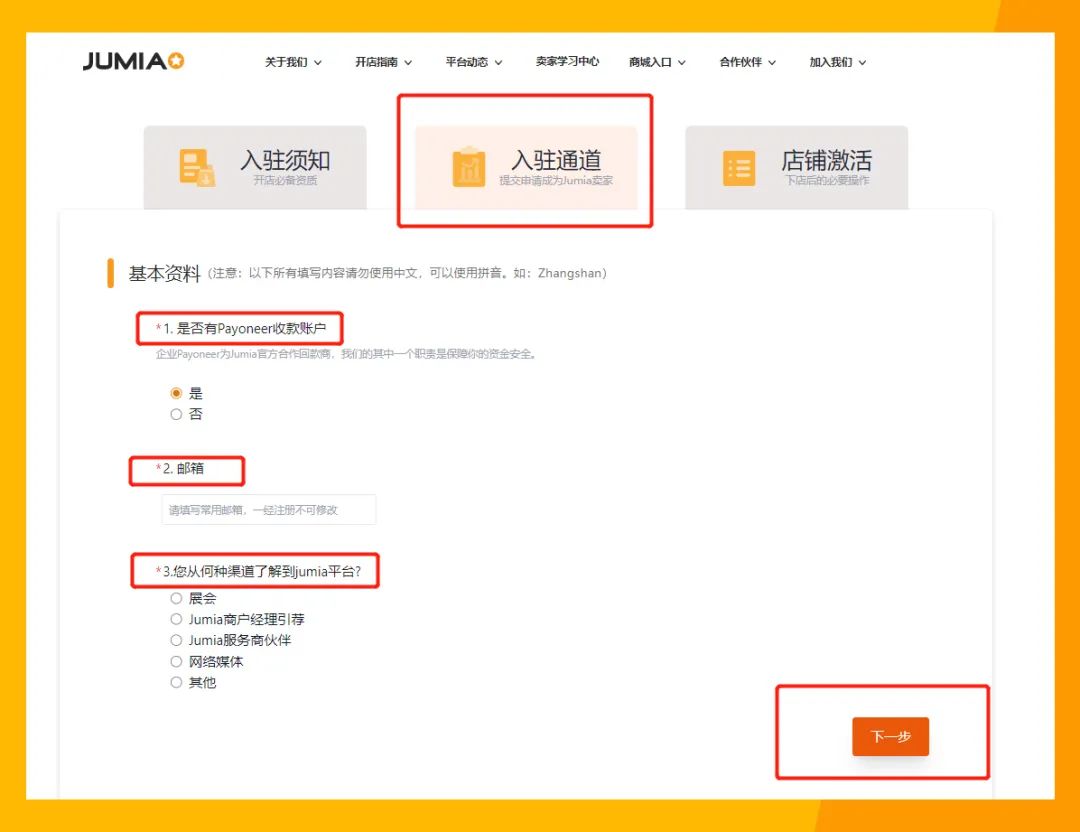The height and width of the screenshot is (832, 1080).
Task: Click the 下一步 button
Action: pyautogui.click(x=890, y=736)
